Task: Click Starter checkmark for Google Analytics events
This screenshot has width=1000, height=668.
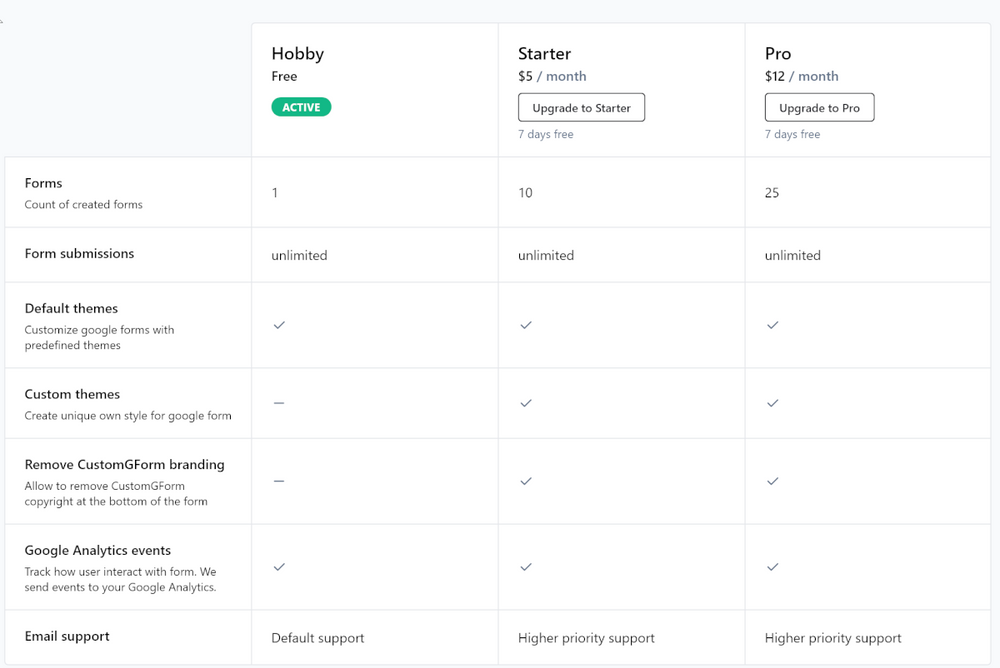Action: (526, 567)
